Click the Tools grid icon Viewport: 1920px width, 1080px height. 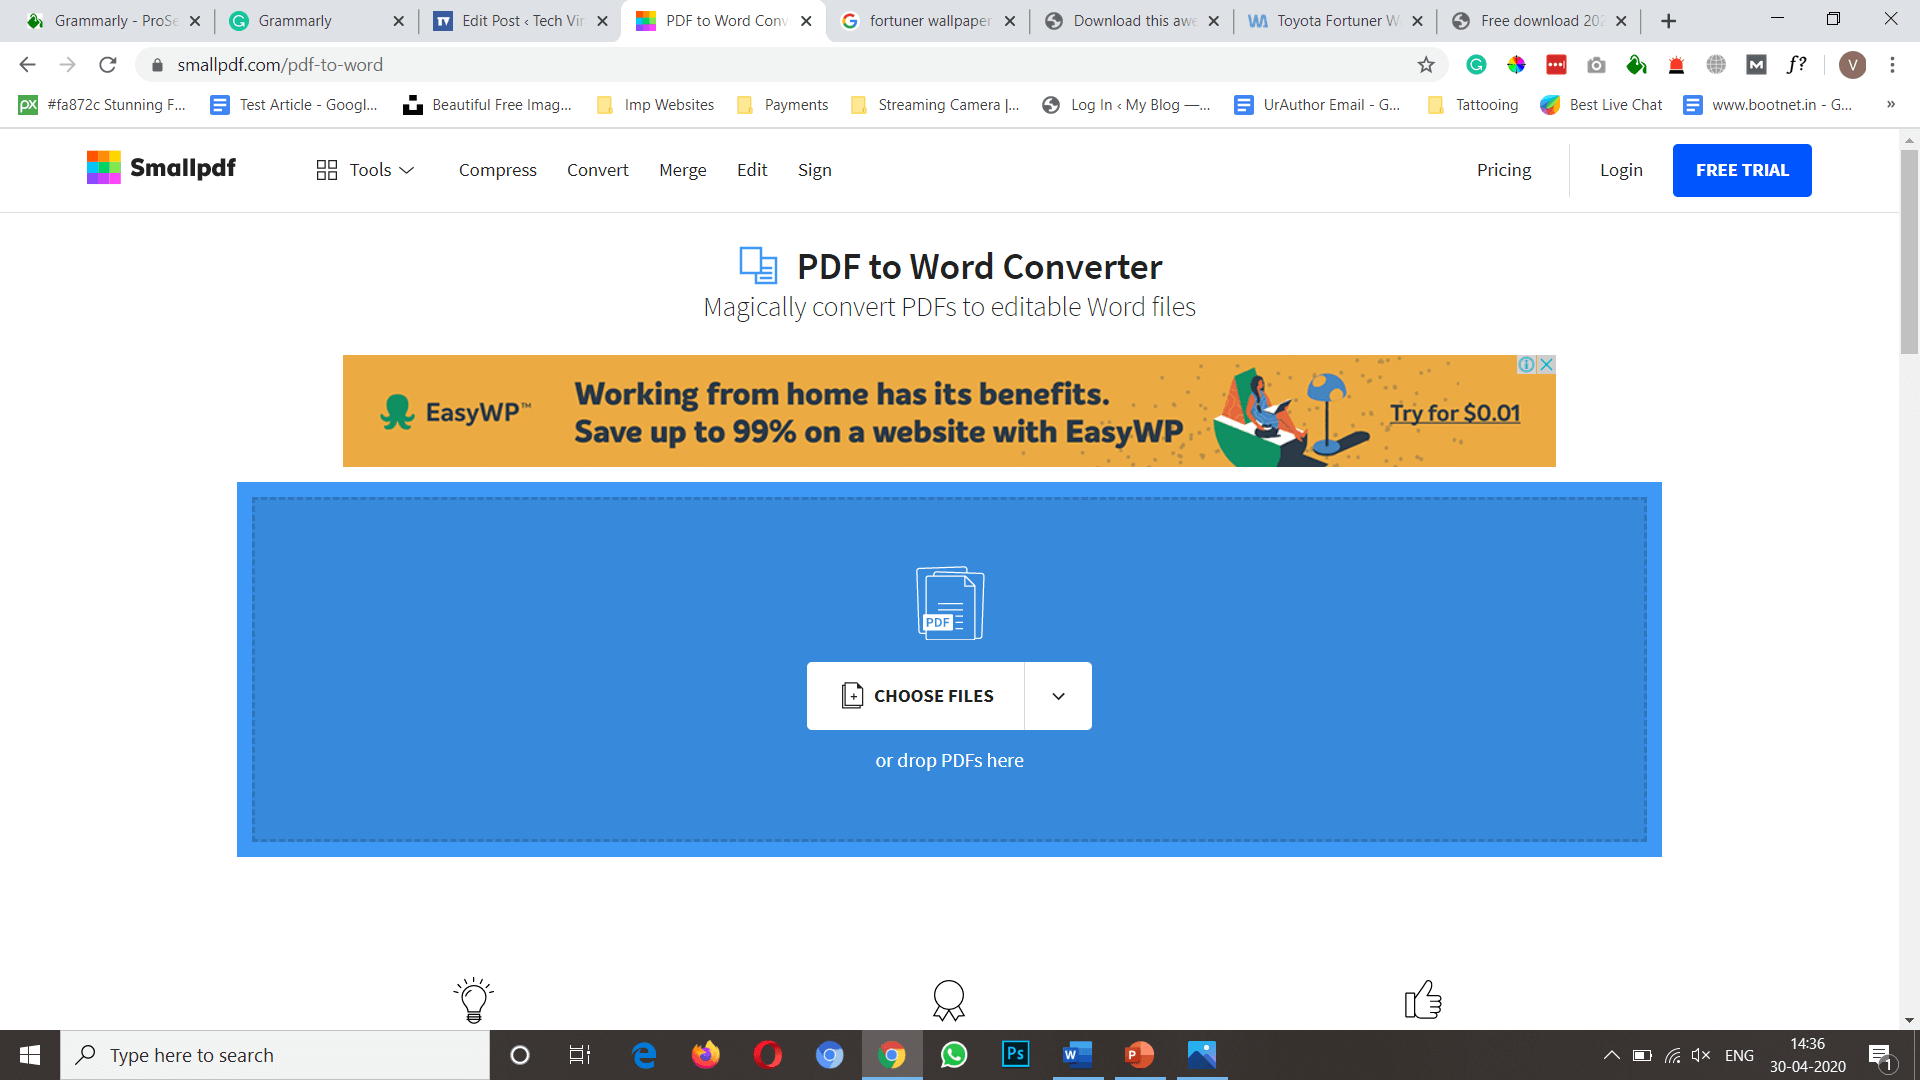(326, 169)
